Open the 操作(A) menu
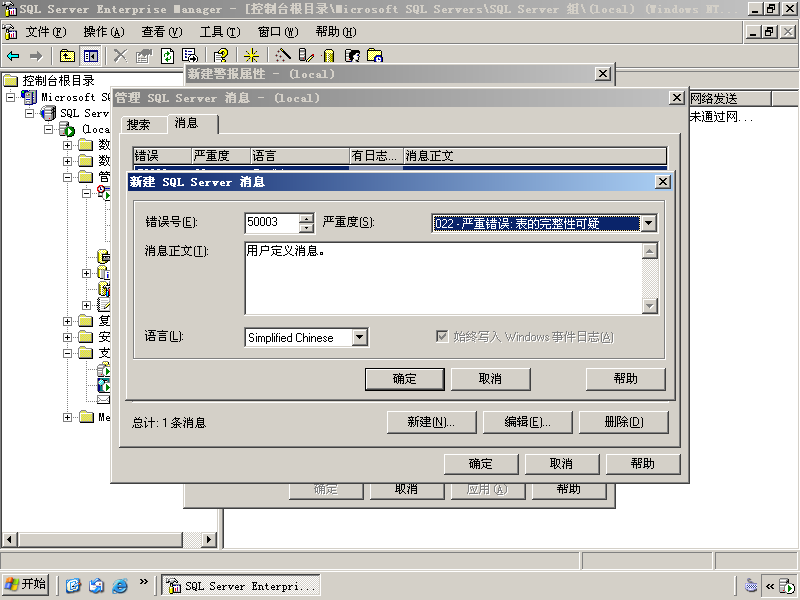The height and width of the screenshot is (600, 800). [104, 32]
